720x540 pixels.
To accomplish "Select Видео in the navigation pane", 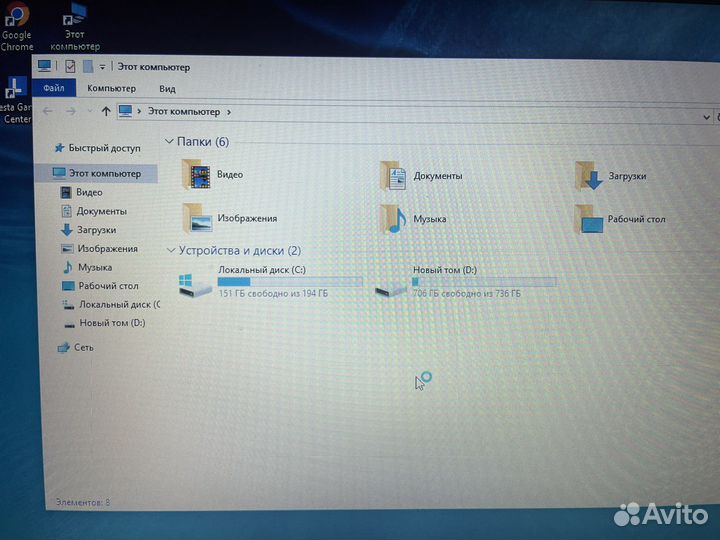I will point(82,192).
